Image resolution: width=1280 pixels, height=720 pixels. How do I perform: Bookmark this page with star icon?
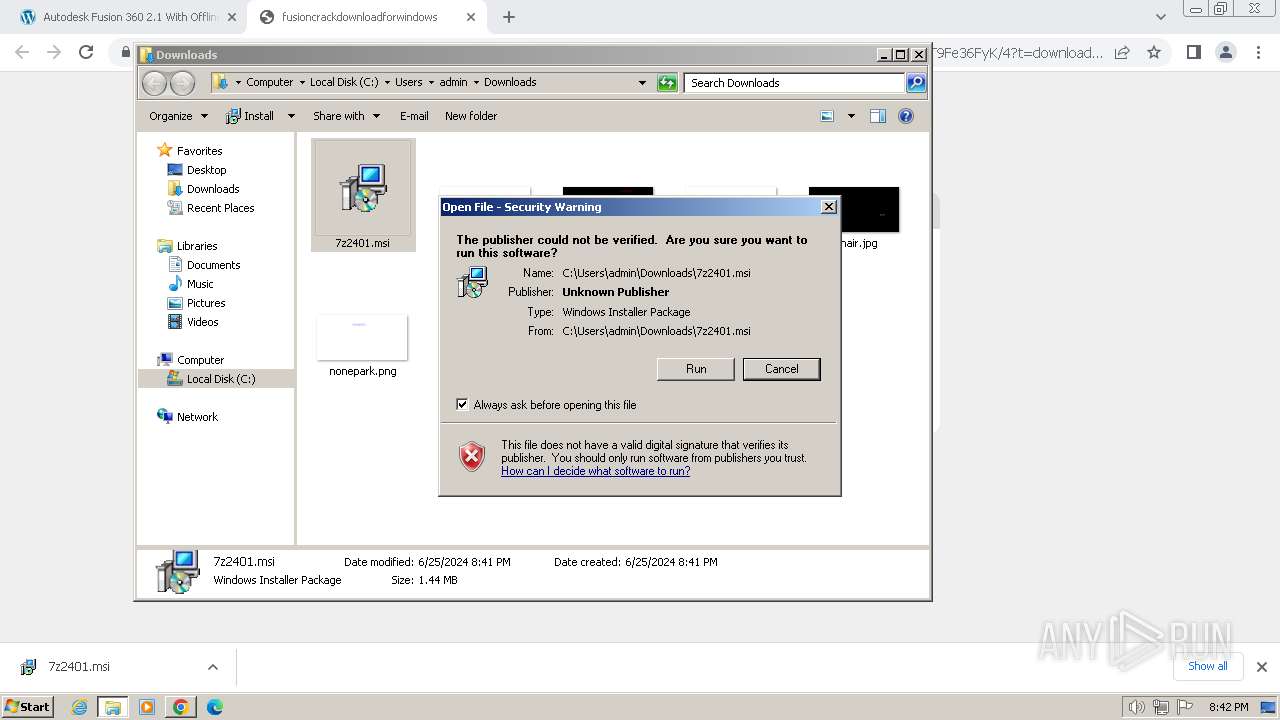1154,52
